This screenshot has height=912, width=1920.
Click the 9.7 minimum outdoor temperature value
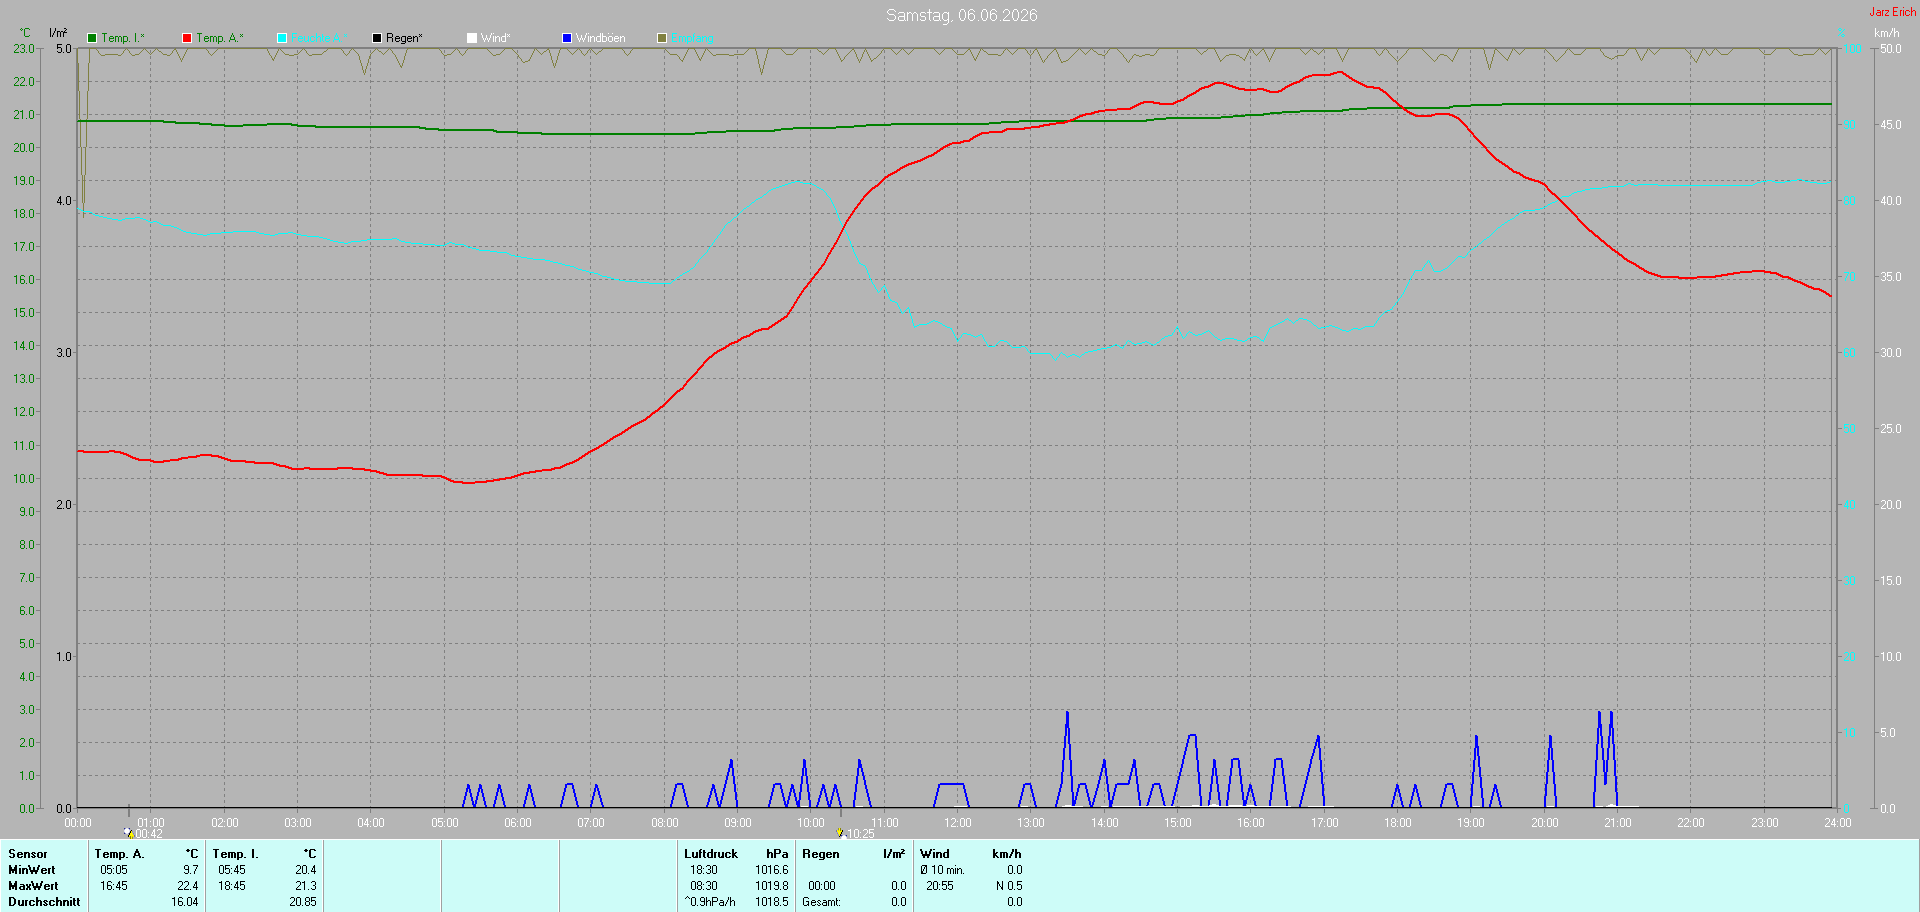(191, 870)
